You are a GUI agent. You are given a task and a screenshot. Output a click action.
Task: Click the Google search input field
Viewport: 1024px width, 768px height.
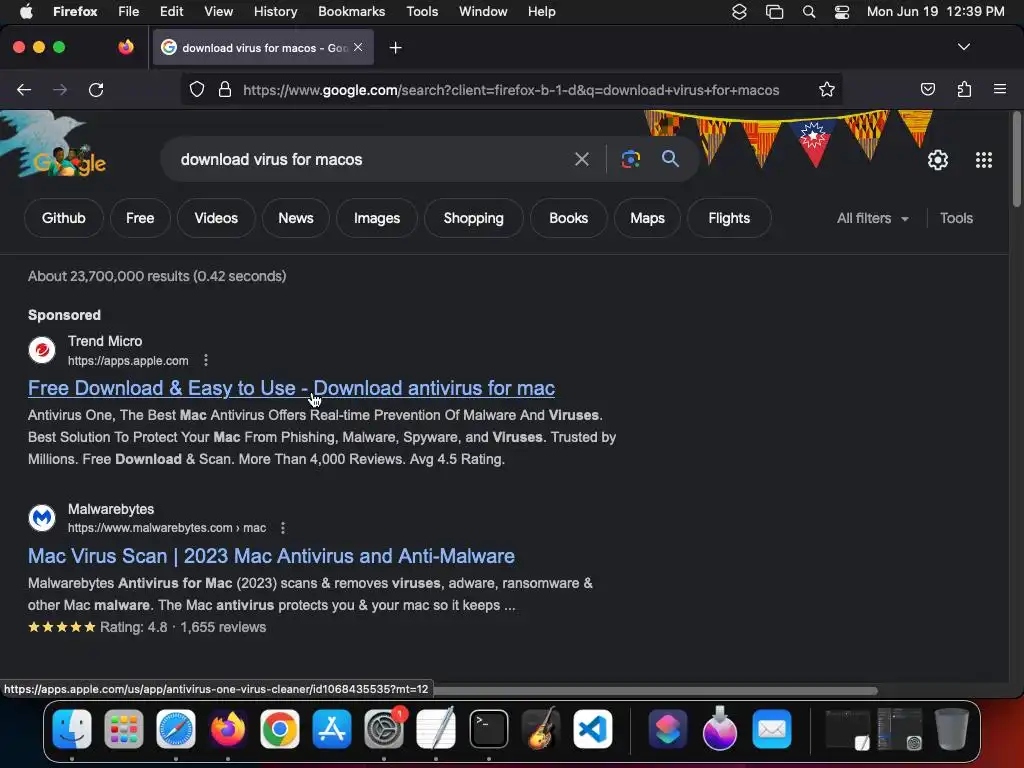372,159
